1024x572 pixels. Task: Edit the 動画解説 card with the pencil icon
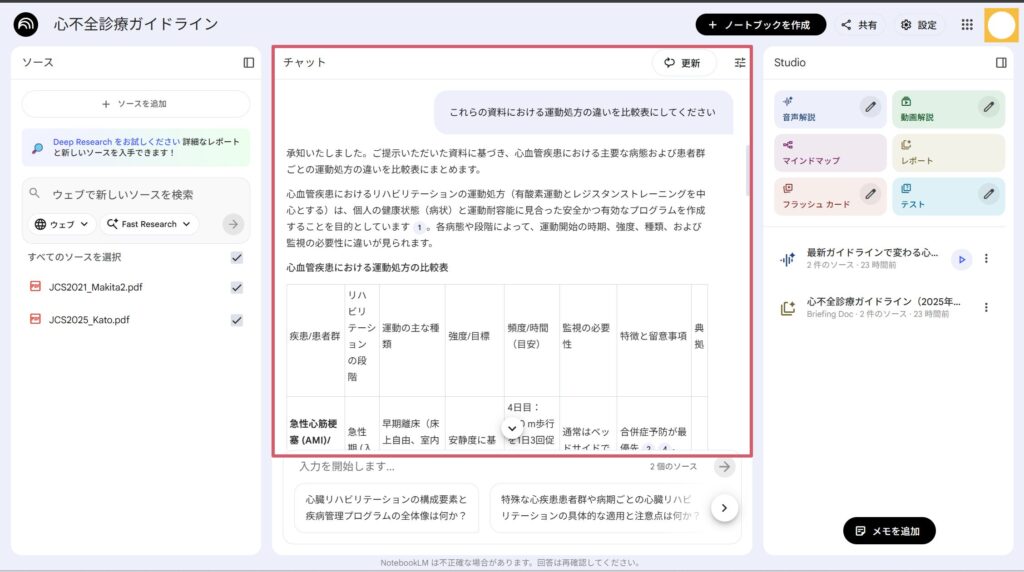[x=988, y=106]
